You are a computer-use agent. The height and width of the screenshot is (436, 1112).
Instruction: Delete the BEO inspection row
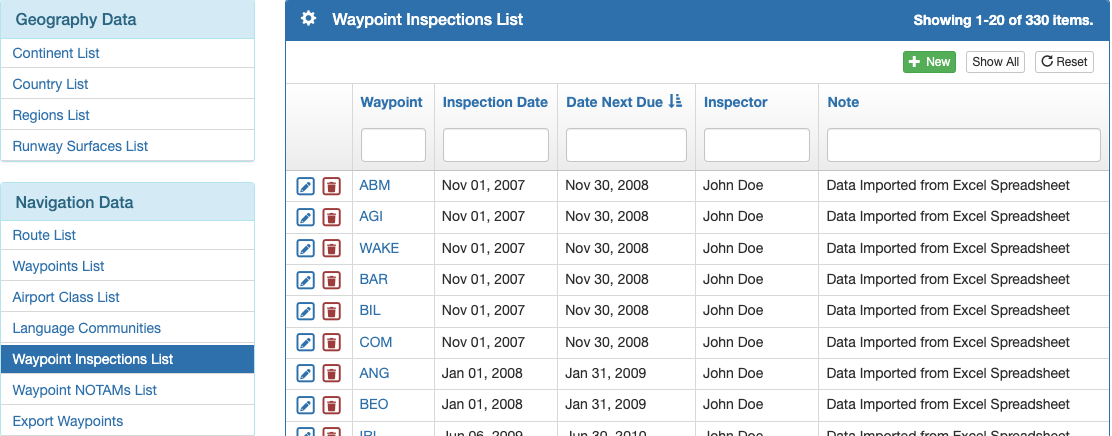[x=331, y=405]
